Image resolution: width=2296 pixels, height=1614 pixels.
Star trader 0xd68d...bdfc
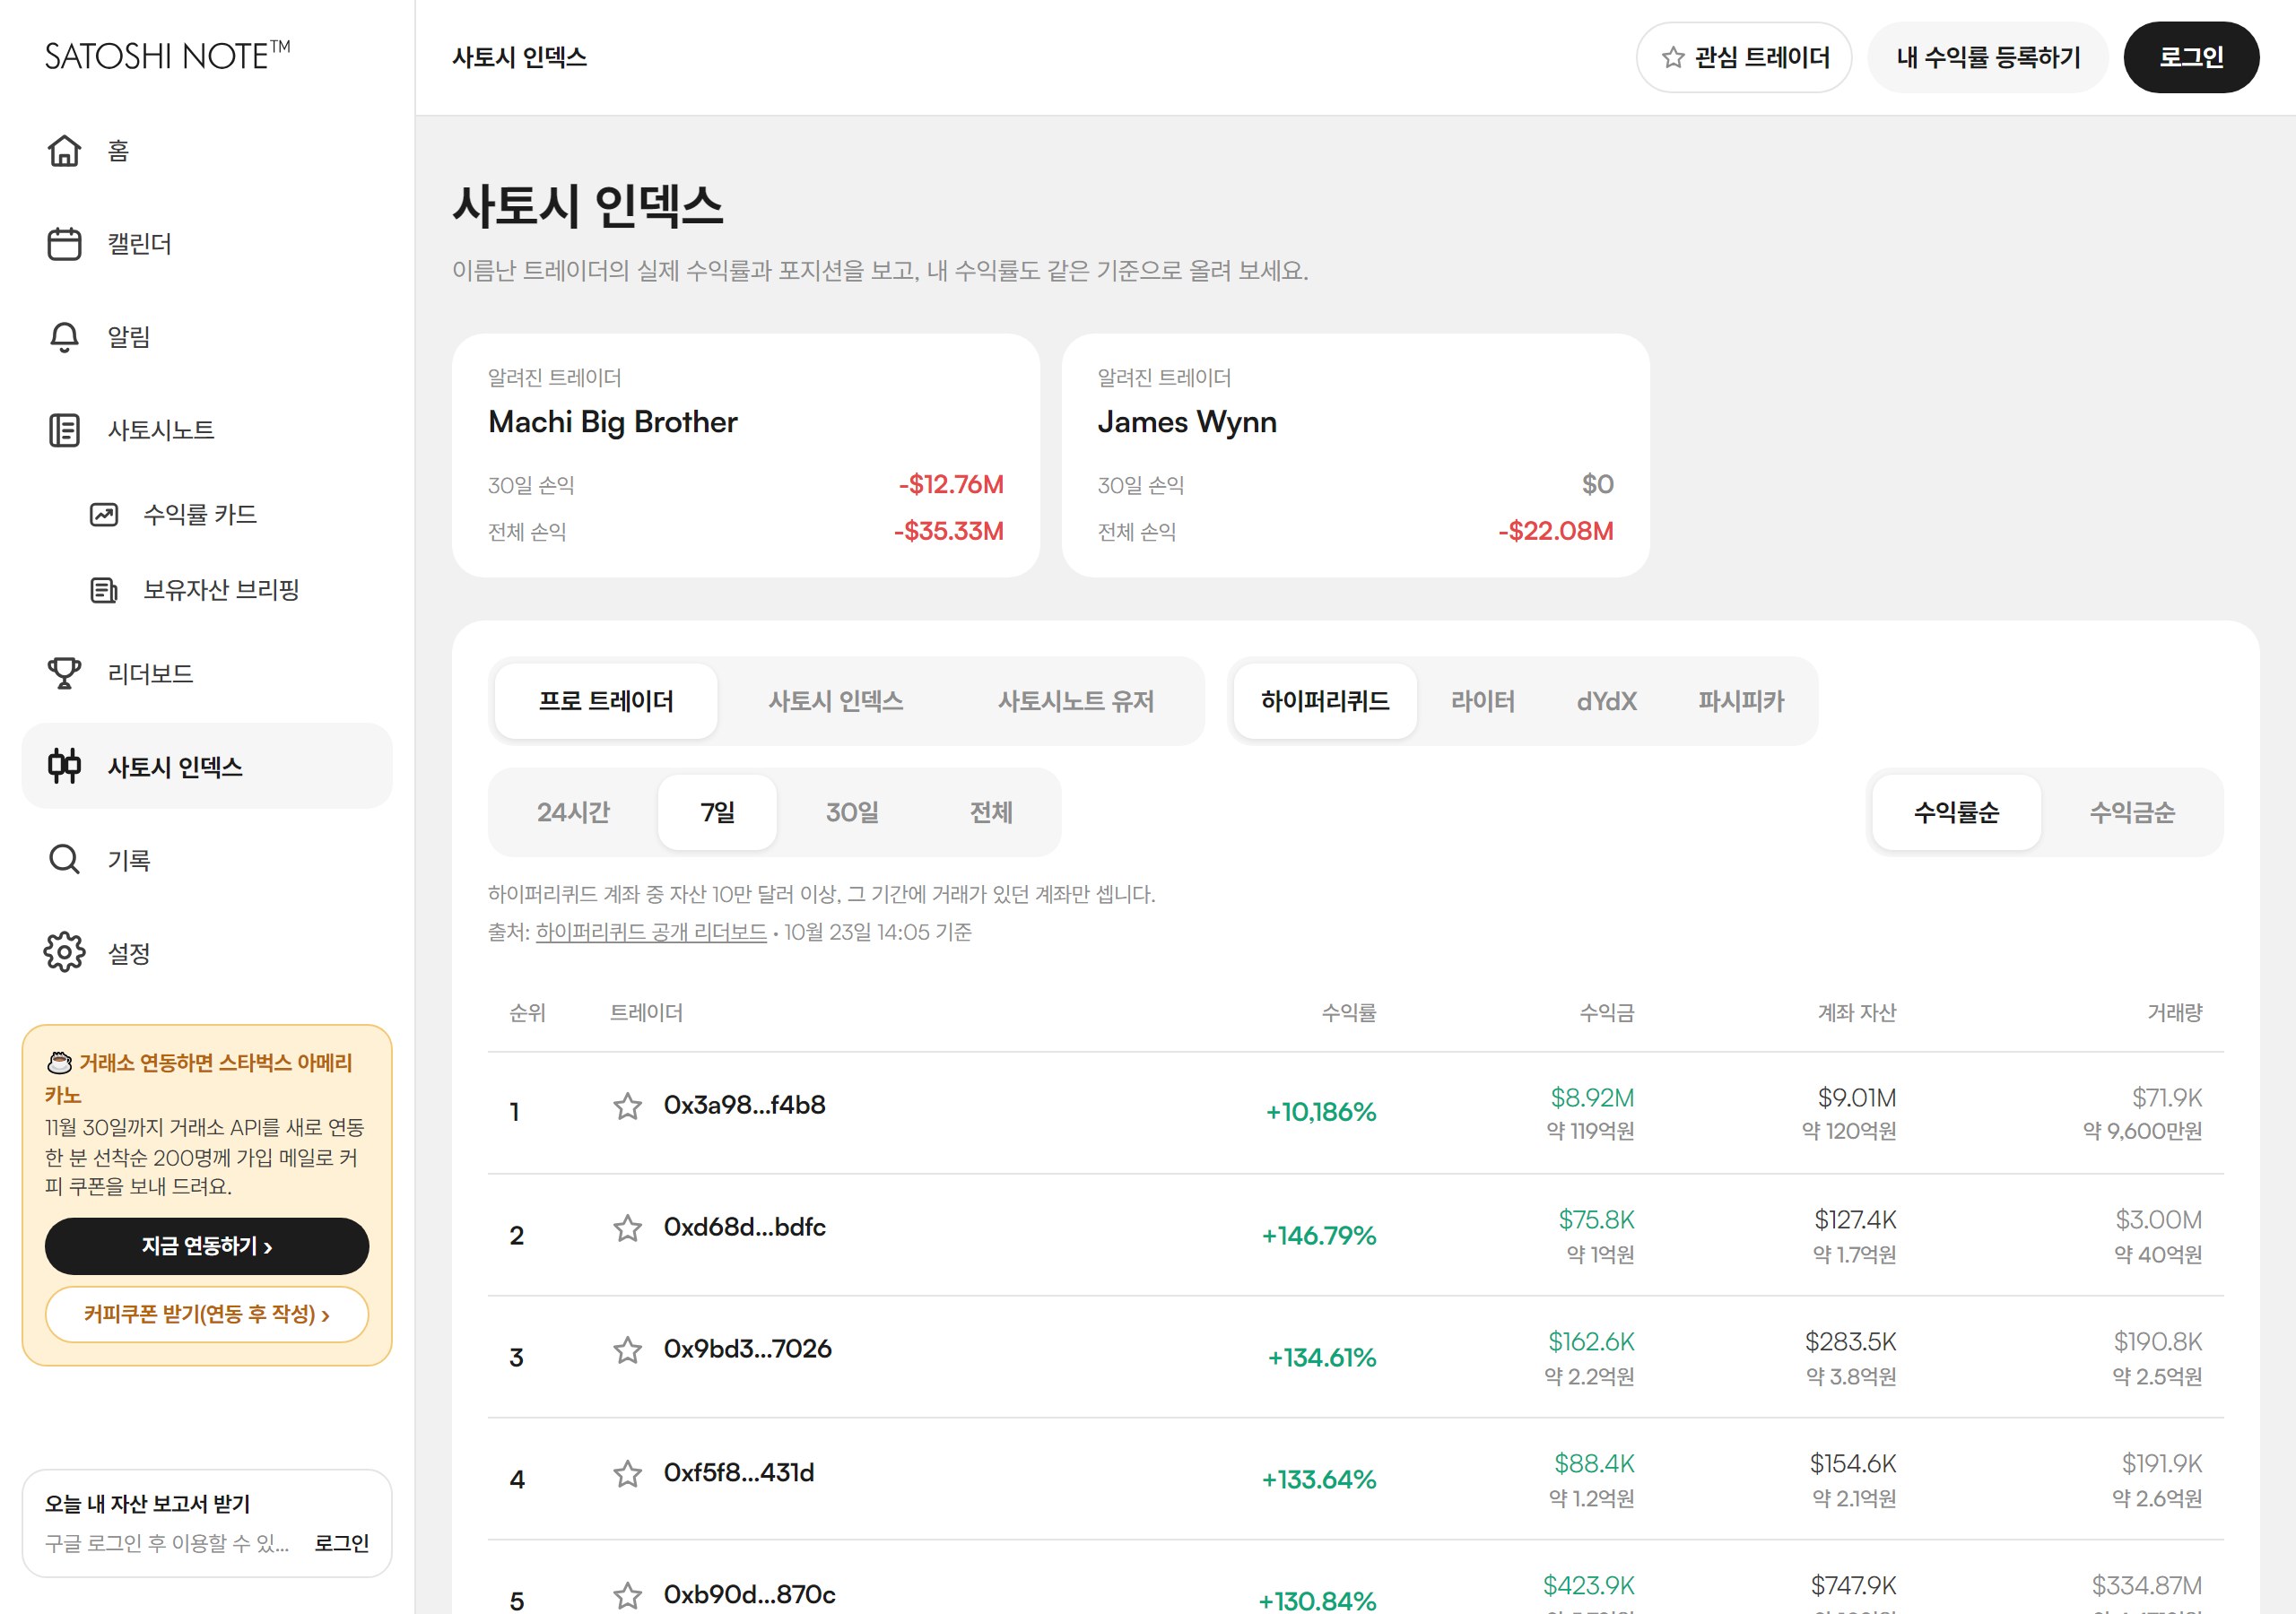tap(627, 1228)
